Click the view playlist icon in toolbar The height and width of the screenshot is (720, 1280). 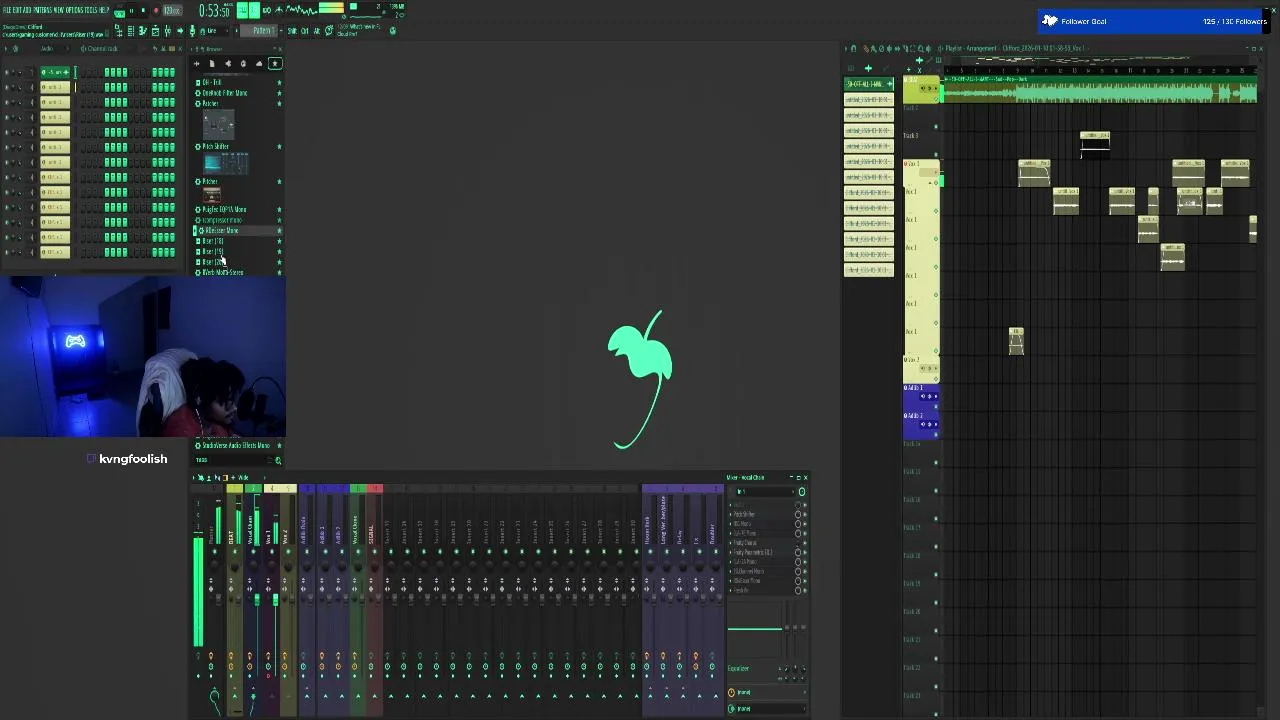(118, 31)
